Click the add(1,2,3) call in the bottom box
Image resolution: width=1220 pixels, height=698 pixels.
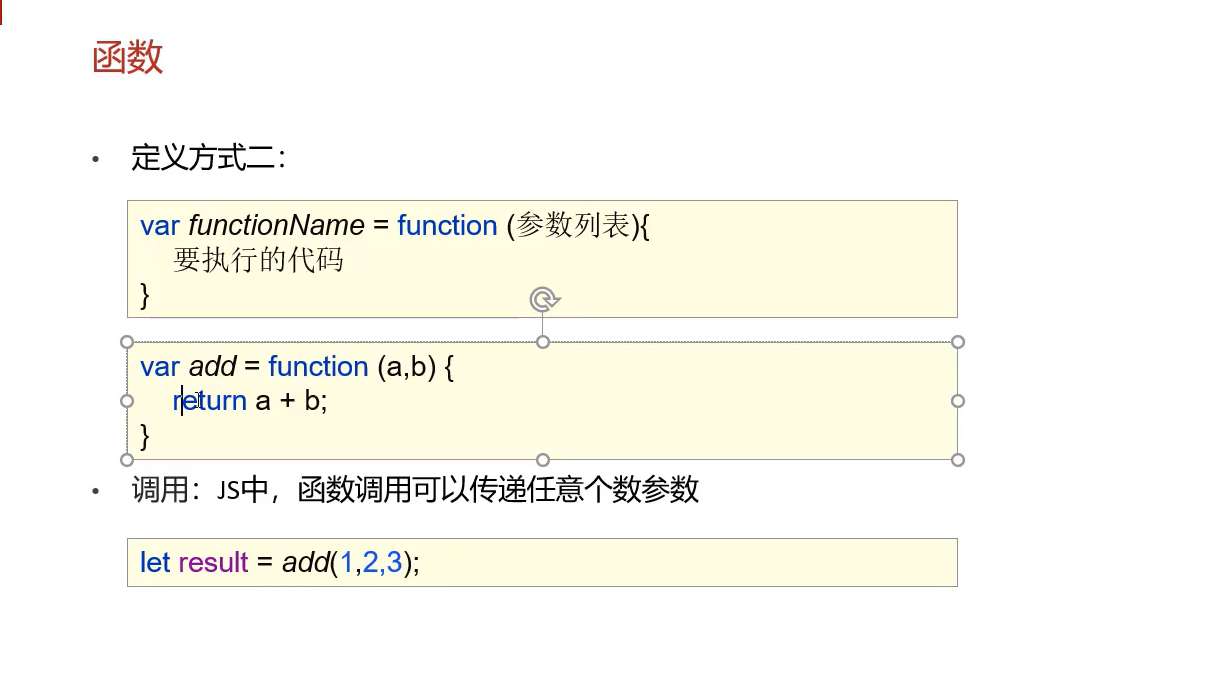point(346,563)
